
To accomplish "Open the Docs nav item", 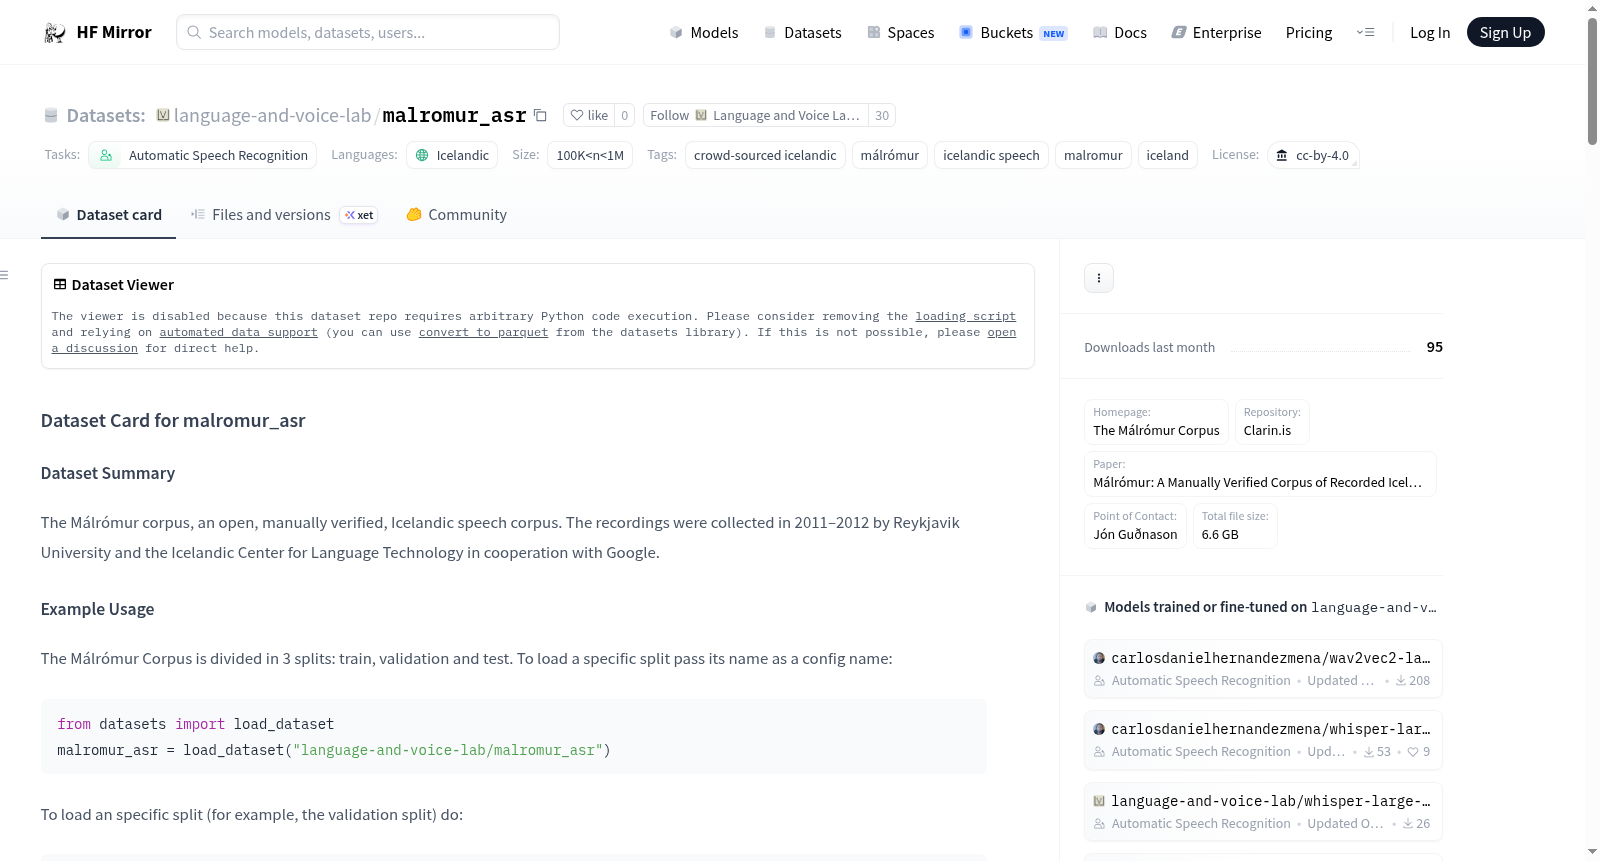I will tap(1119, 32).
